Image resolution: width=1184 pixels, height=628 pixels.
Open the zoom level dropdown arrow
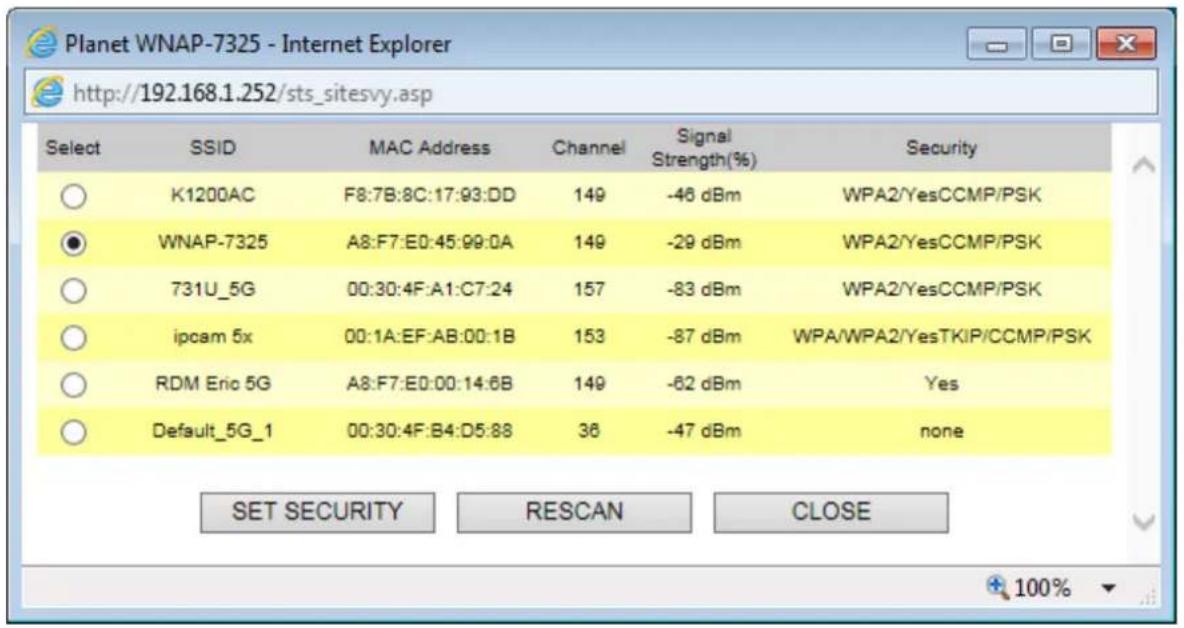point(1108,588)
